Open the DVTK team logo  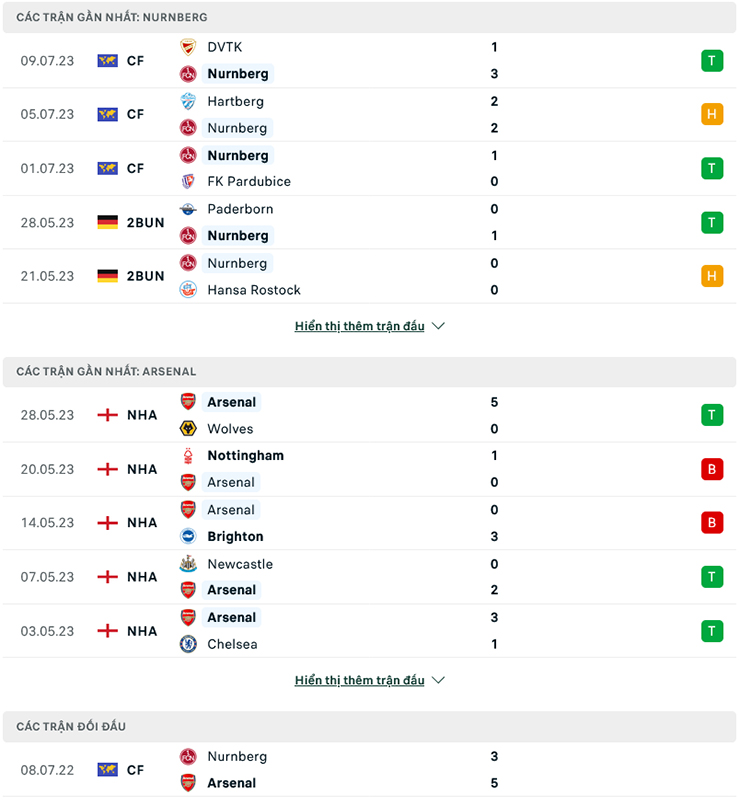tap(188, 46)
